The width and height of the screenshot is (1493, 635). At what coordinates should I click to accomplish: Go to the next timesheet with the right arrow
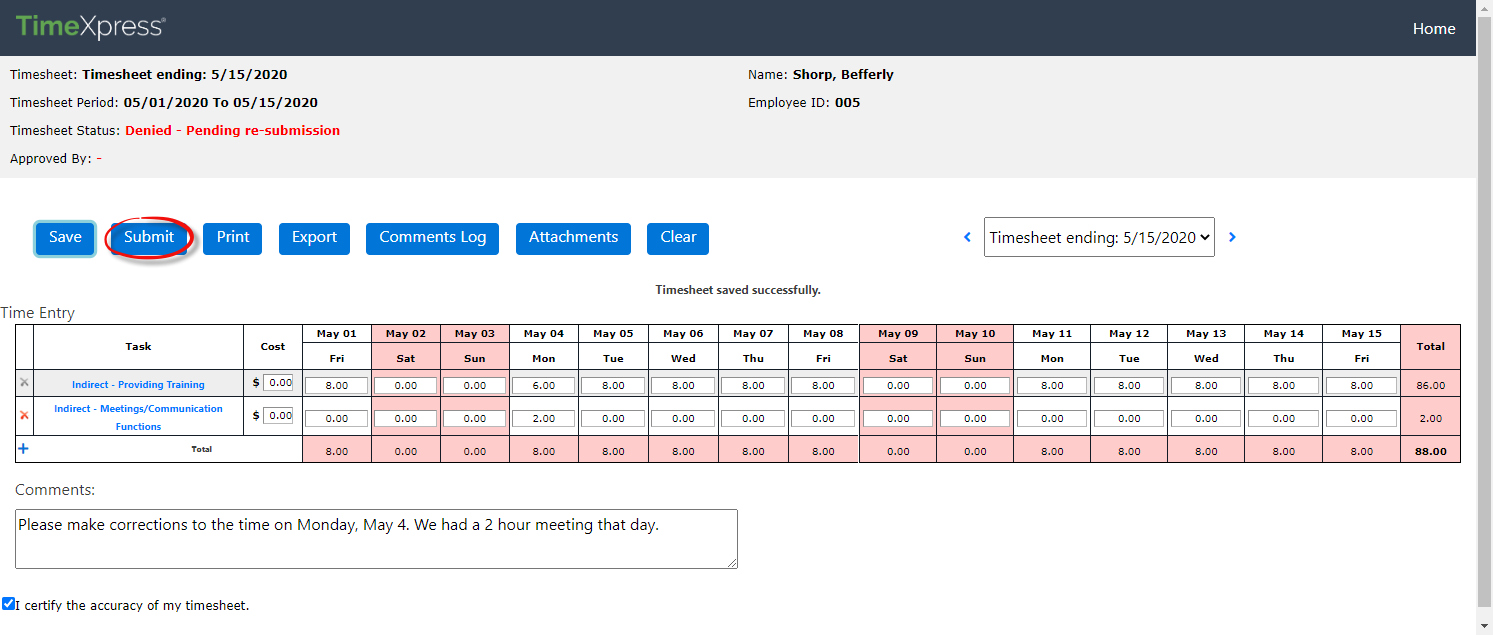(x=1232, y=237)
